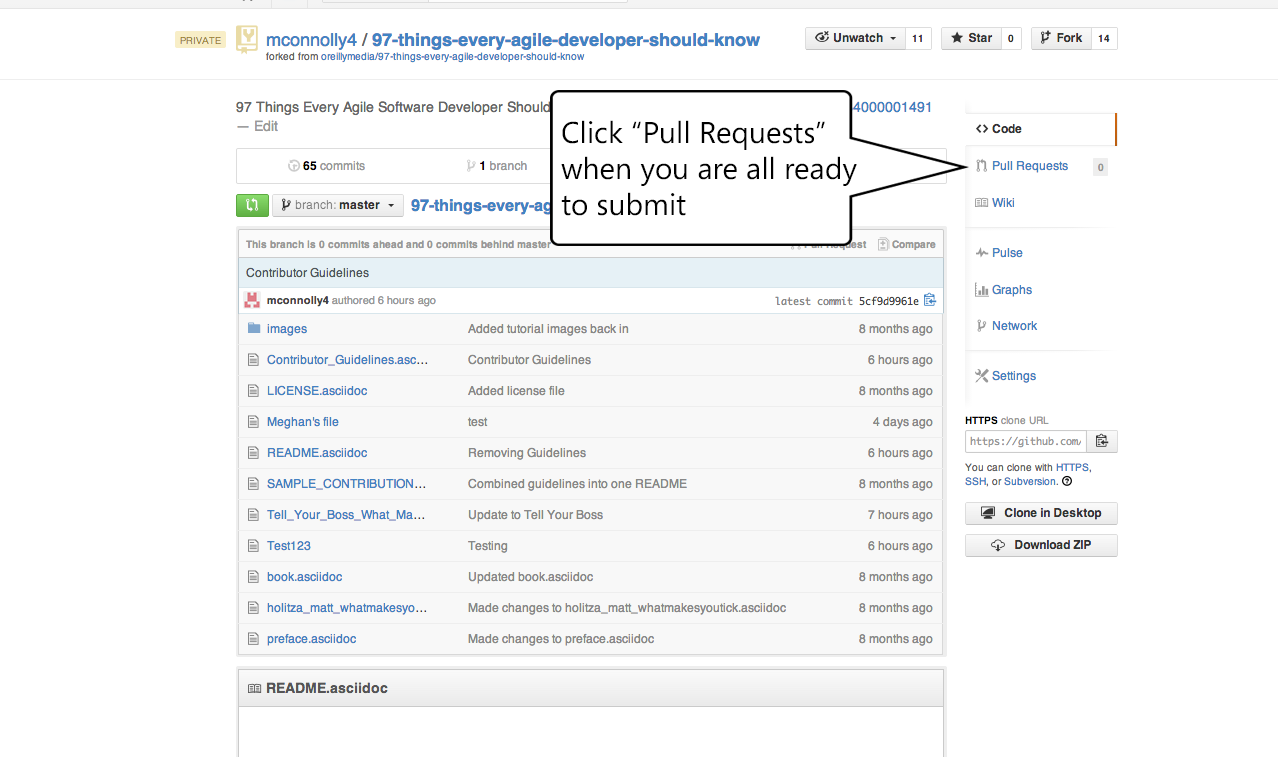Viewport: 1278px width, 757px height.
Task: Click the 4 days ago timestamp
Action: coord(902,422)
